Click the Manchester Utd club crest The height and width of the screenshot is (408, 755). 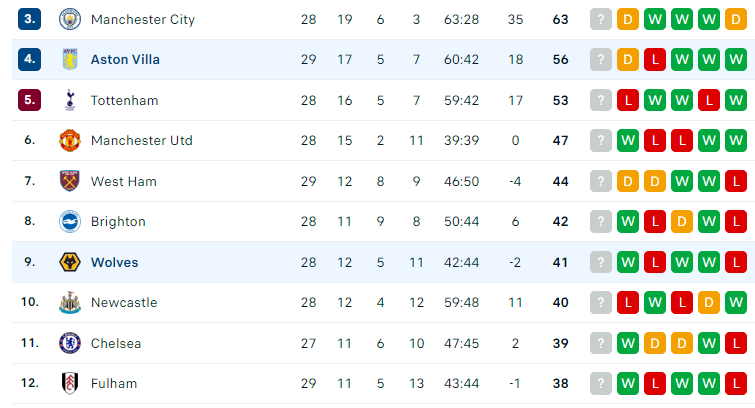[x=70, y=141]
